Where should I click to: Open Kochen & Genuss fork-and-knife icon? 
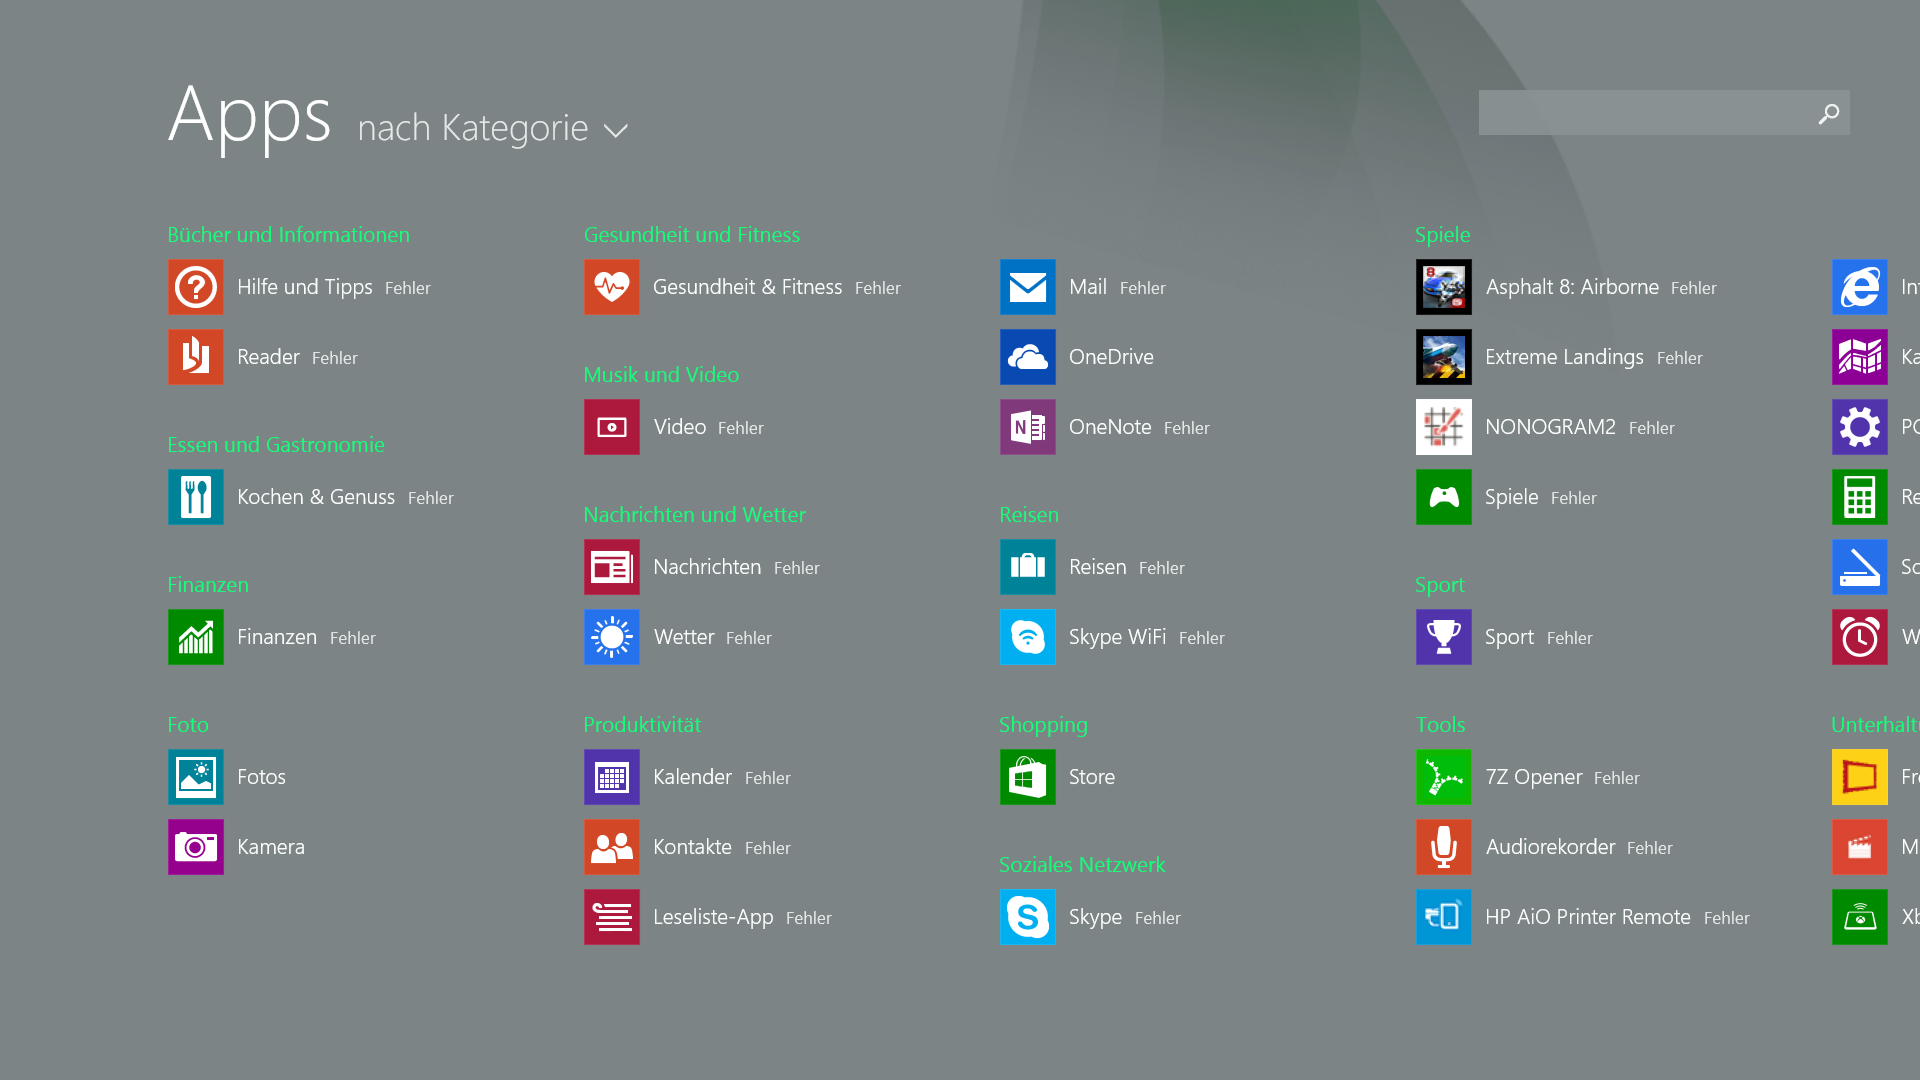pyautogui.click(x=195, y=497)
